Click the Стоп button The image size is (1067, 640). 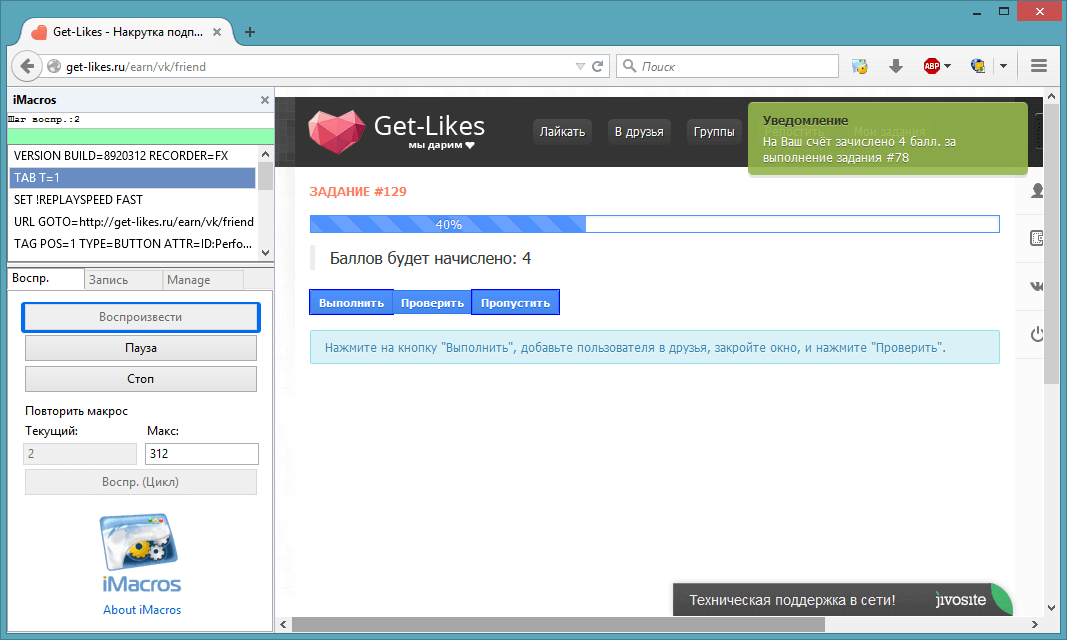pos(141,379)
